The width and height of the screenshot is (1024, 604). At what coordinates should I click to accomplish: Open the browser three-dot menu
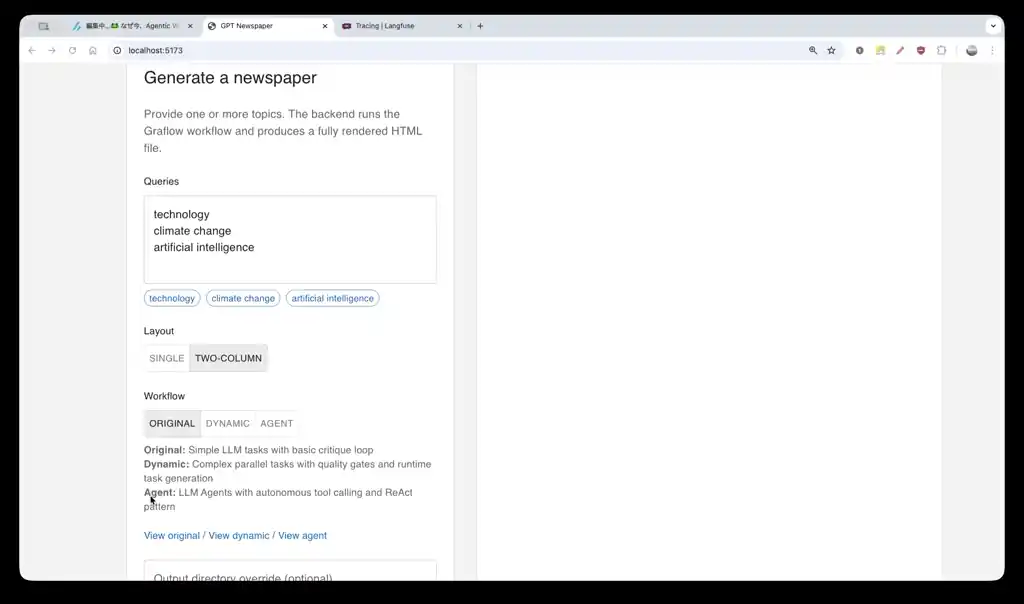point(992,50)
